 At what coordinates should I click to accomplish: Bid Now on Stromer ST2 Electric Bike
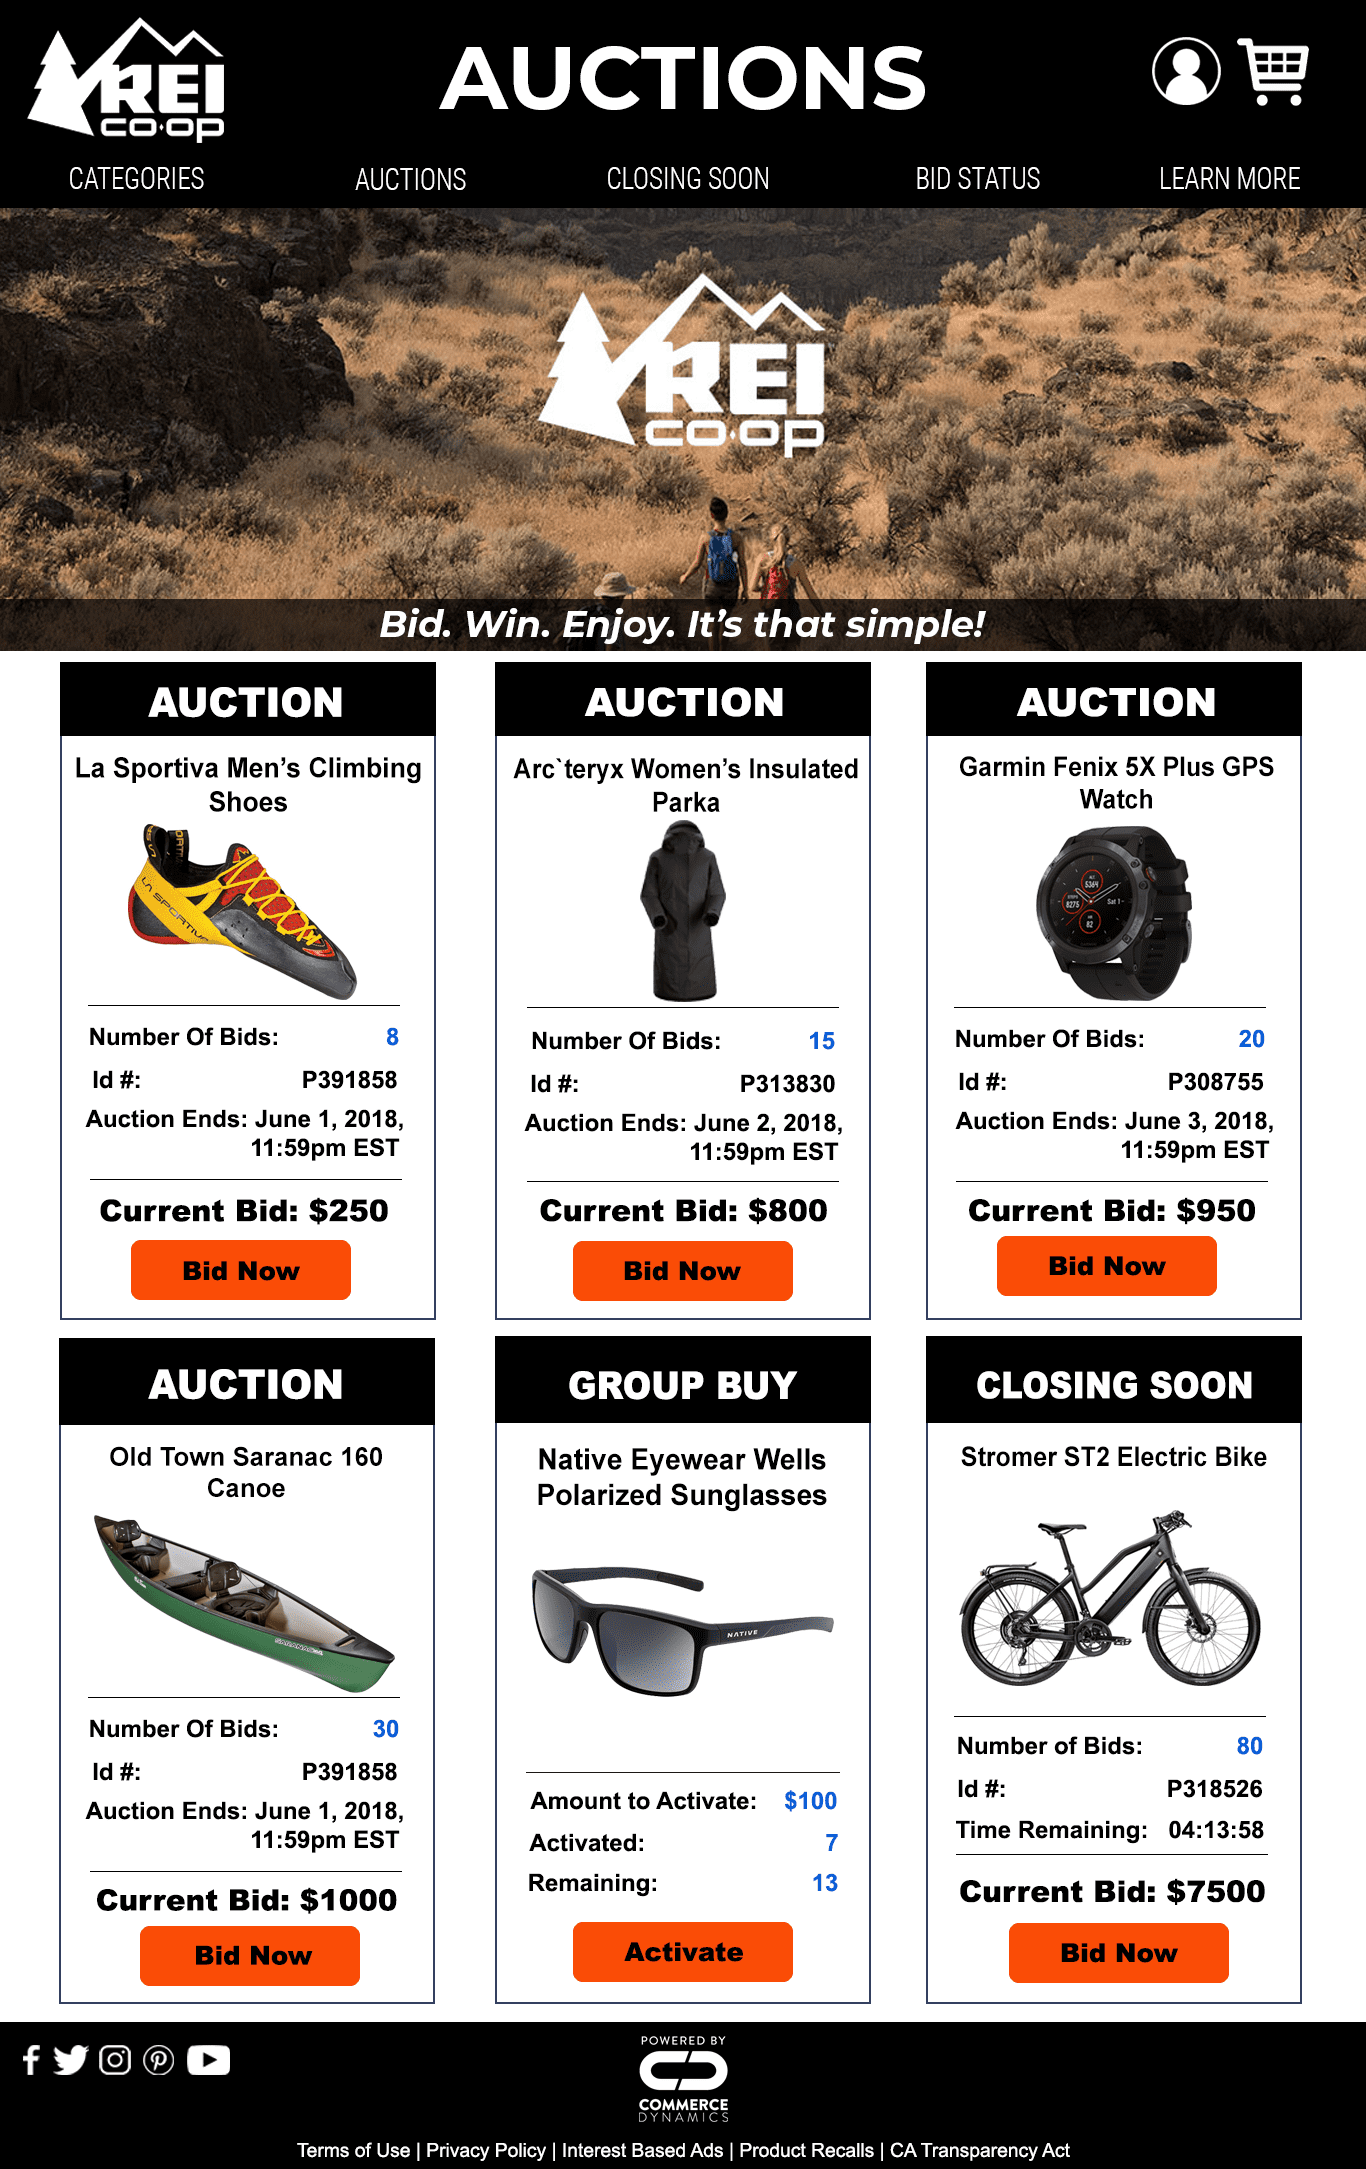[x=1119, y=1953]
